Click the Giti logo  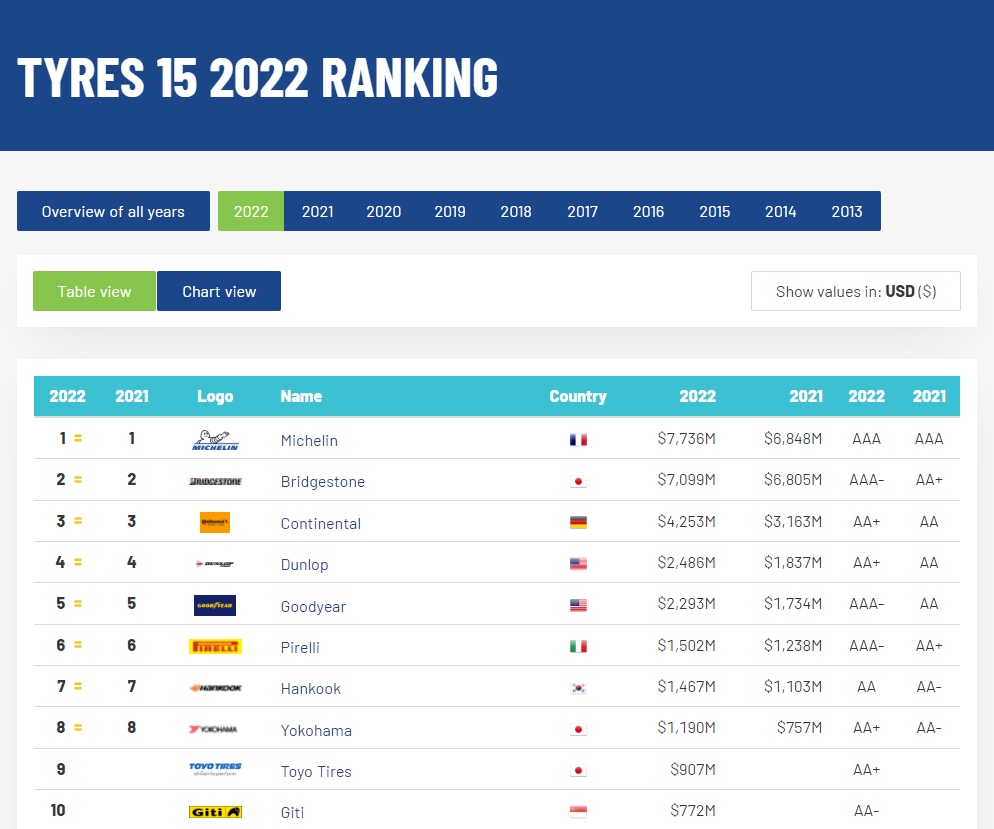click(216, 812)
